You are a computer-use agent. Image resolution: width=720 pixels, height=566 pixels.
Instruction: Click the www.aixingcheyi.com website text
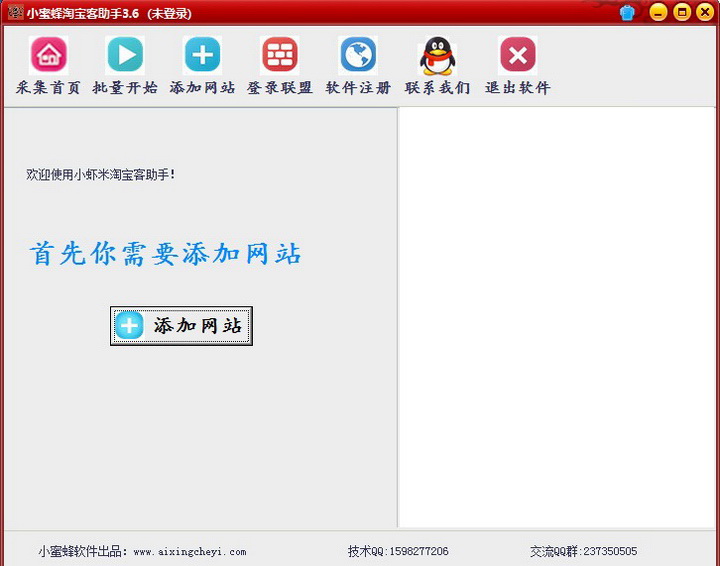pyautogui.click(x=190, y=552)
